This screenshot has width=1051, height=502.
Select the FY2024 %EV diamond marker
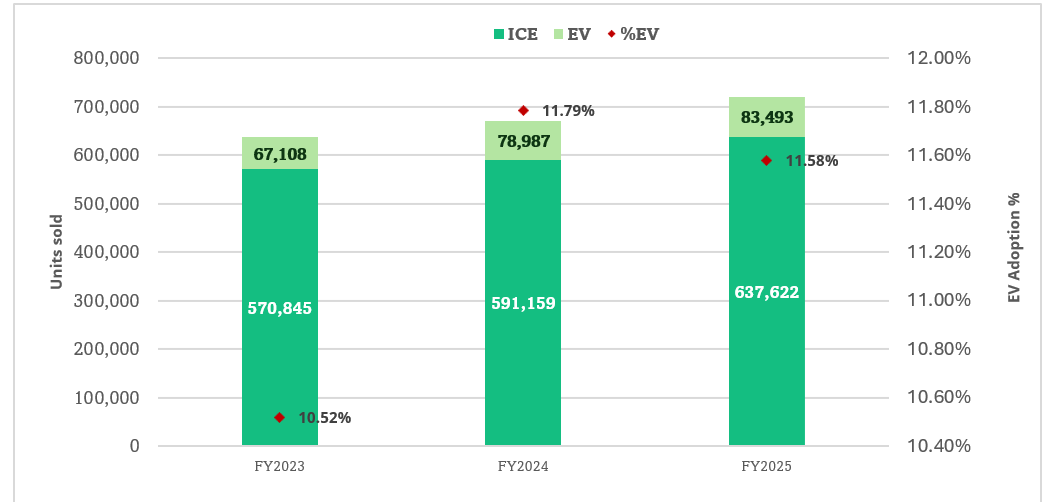[523, 110]
